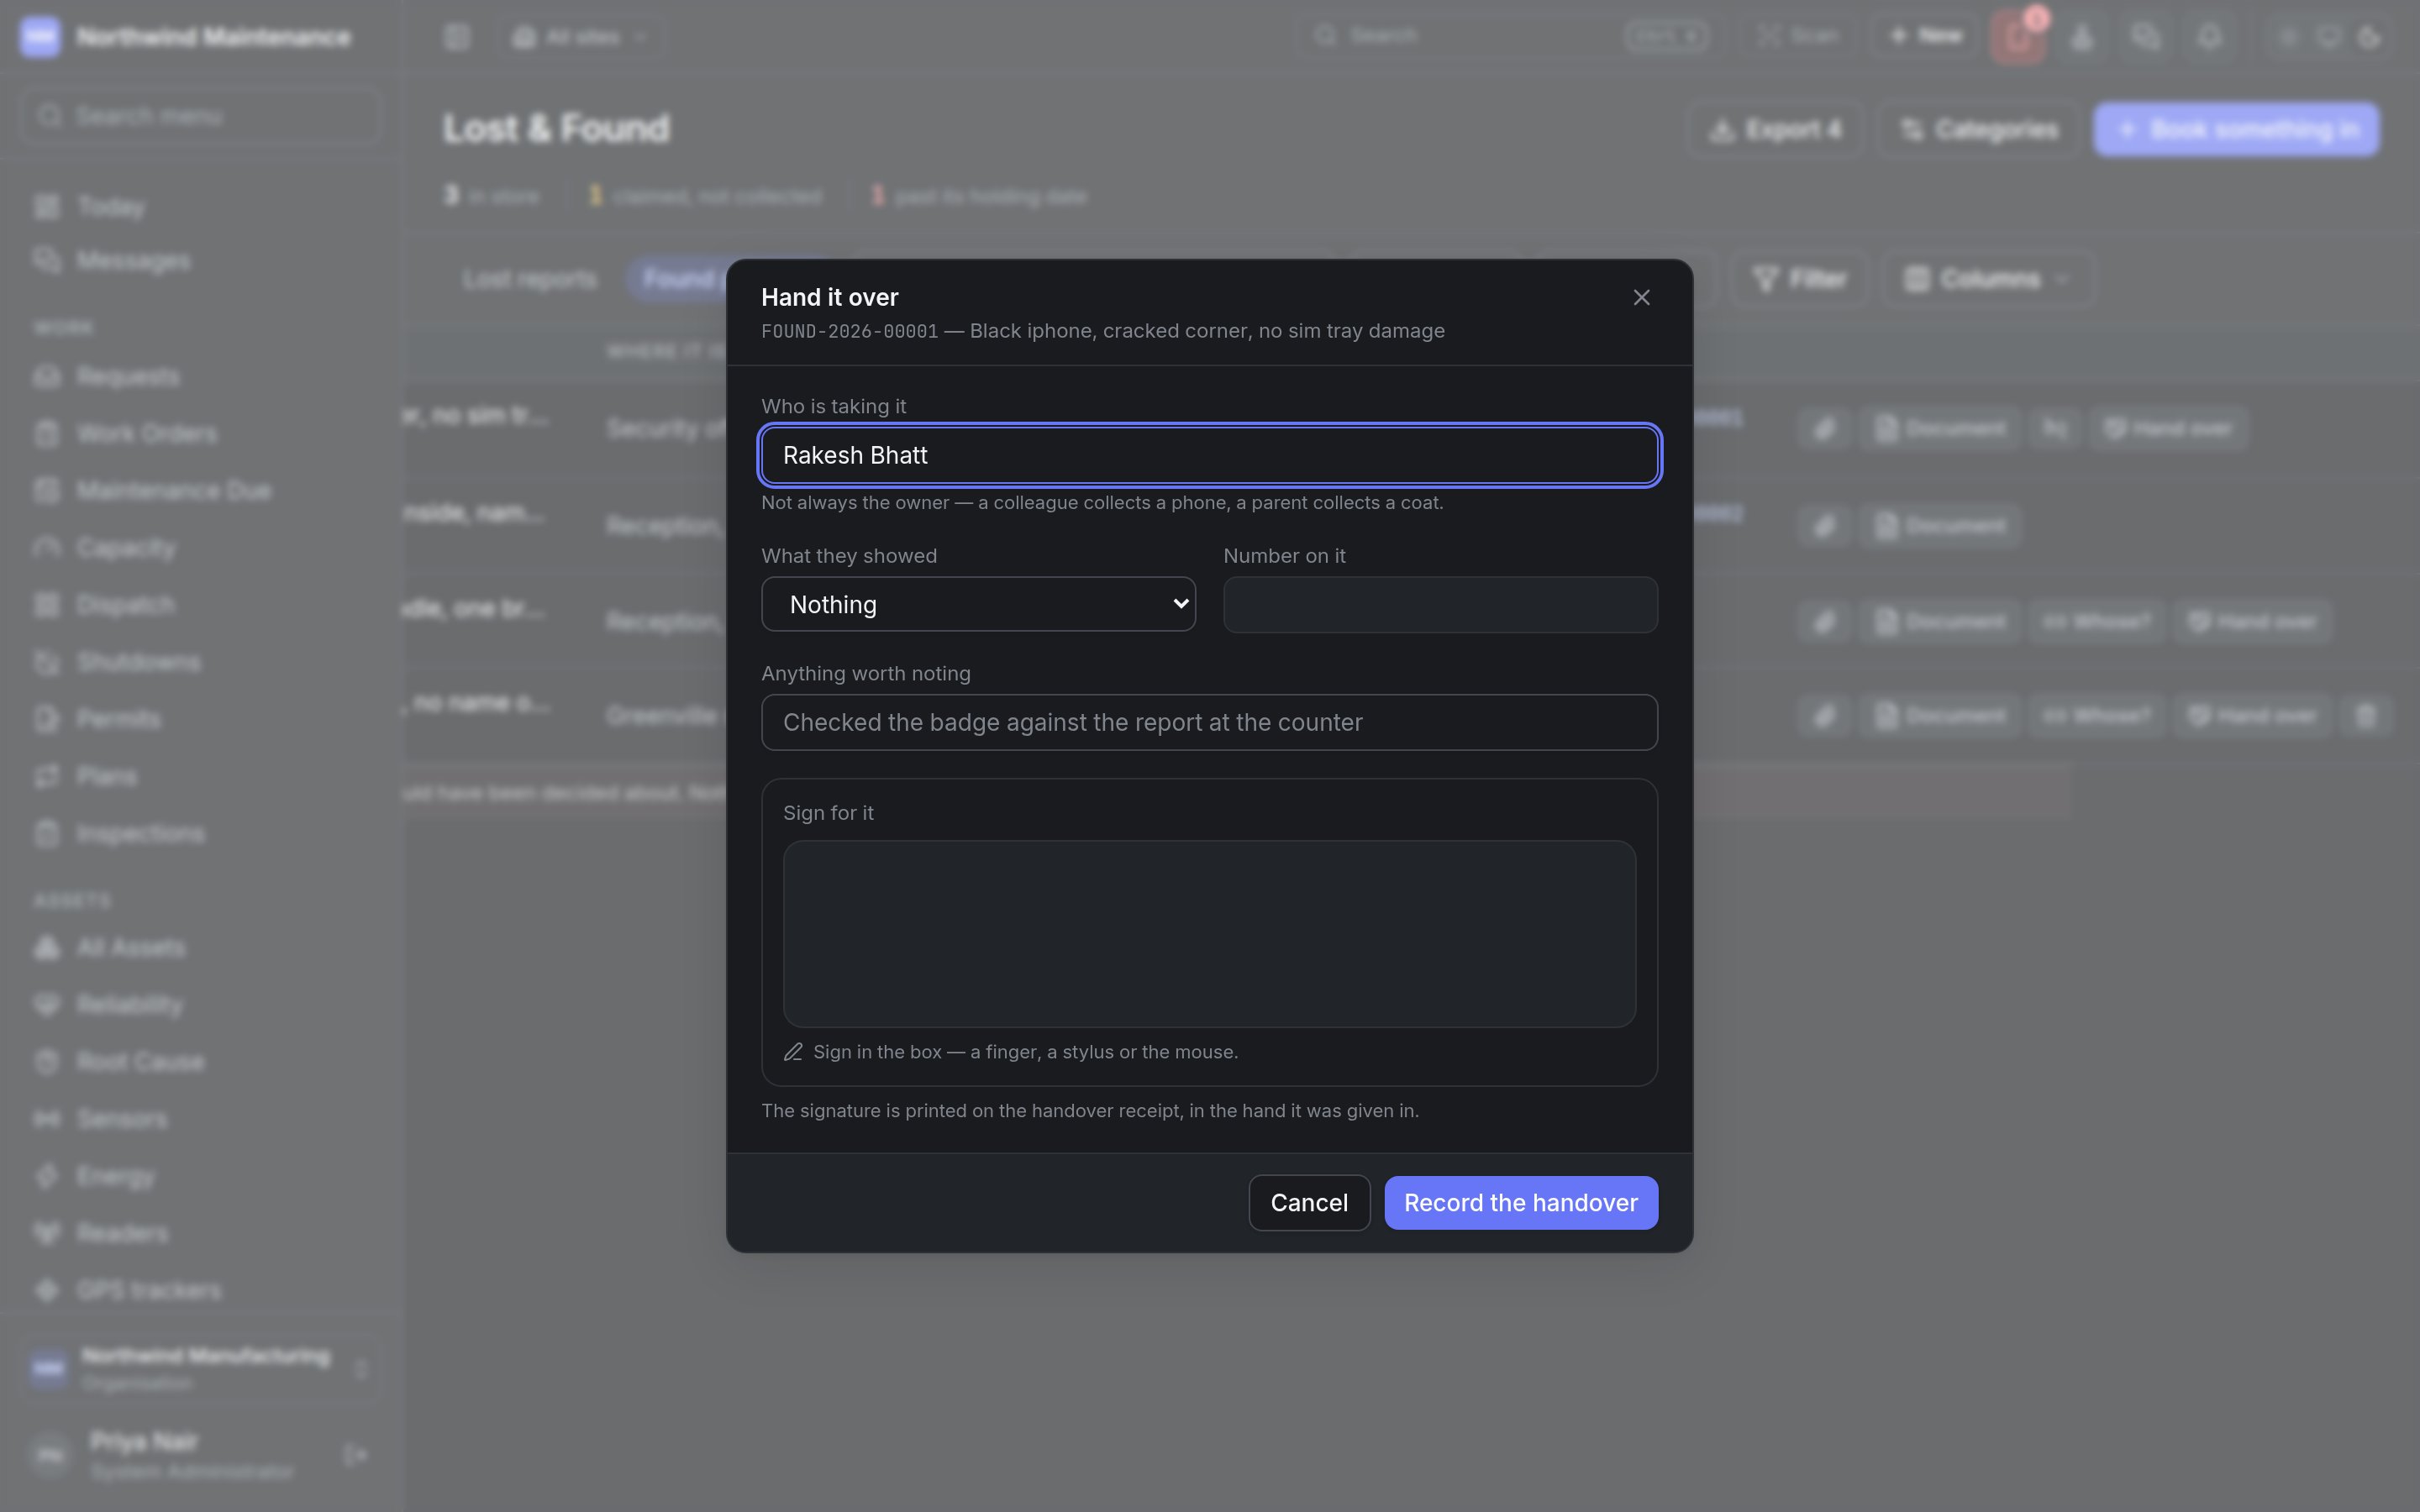Click inside the Sign for it box
Viewport: 2420px width, 1512px height.
[1209, 933]
